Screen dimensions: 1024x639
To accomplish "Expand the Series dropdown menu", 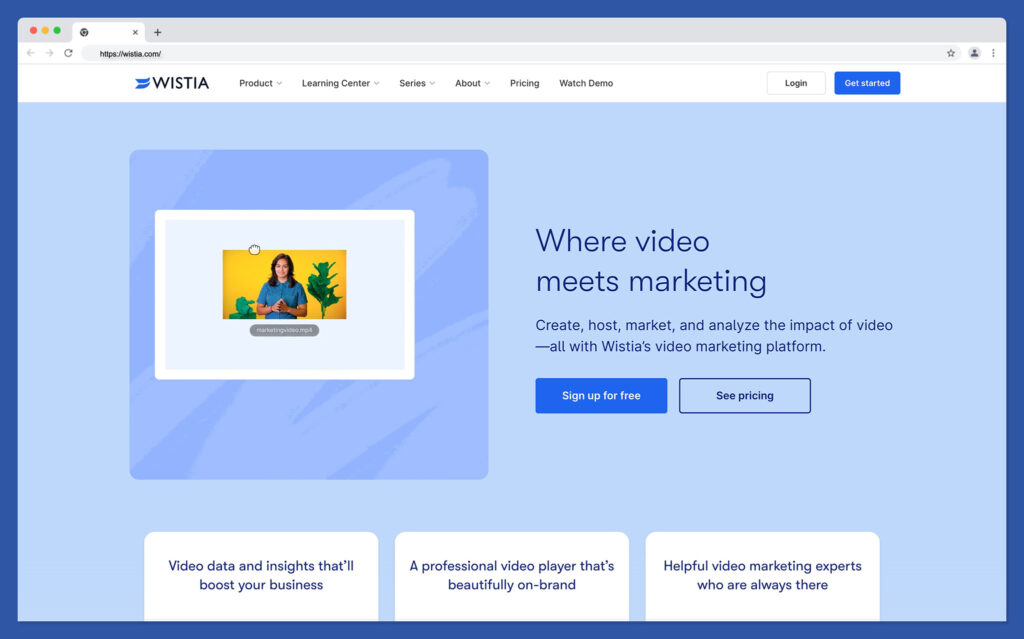I will [x=417, y=83].
